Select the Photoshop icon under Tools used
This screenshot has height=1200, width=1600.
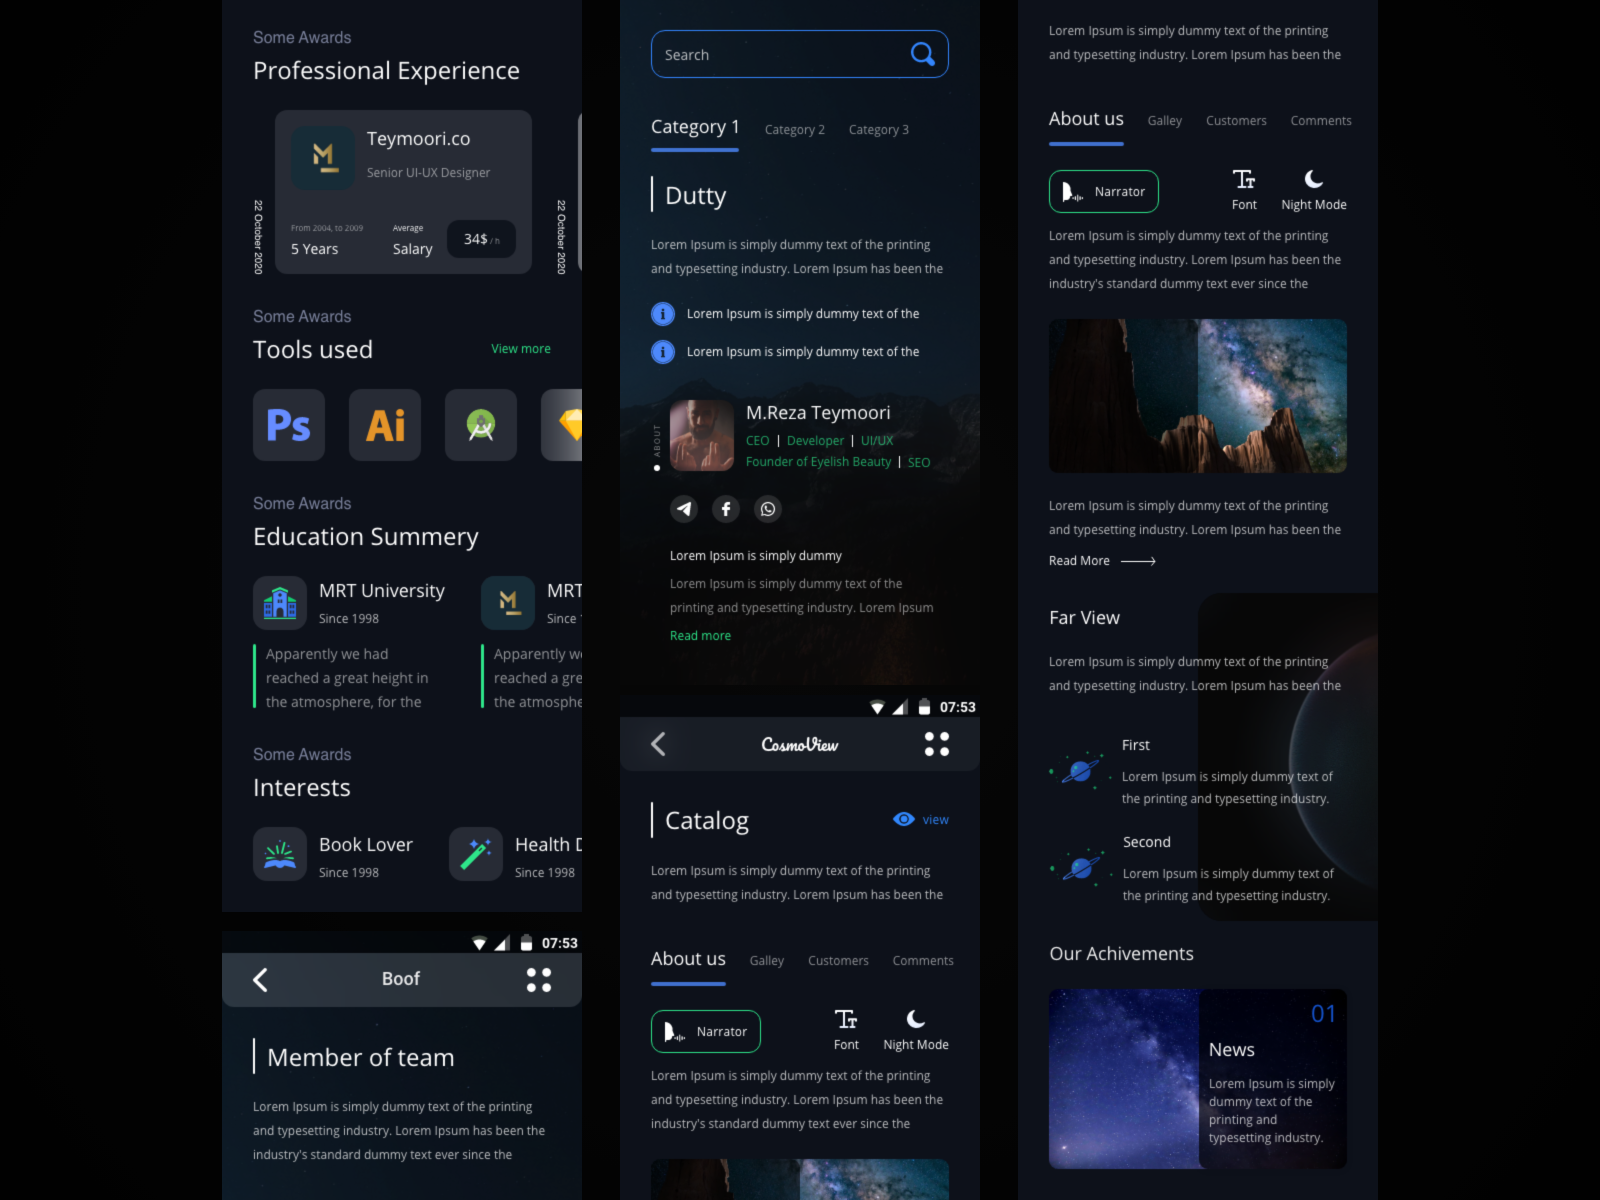(x=289, y=425)
